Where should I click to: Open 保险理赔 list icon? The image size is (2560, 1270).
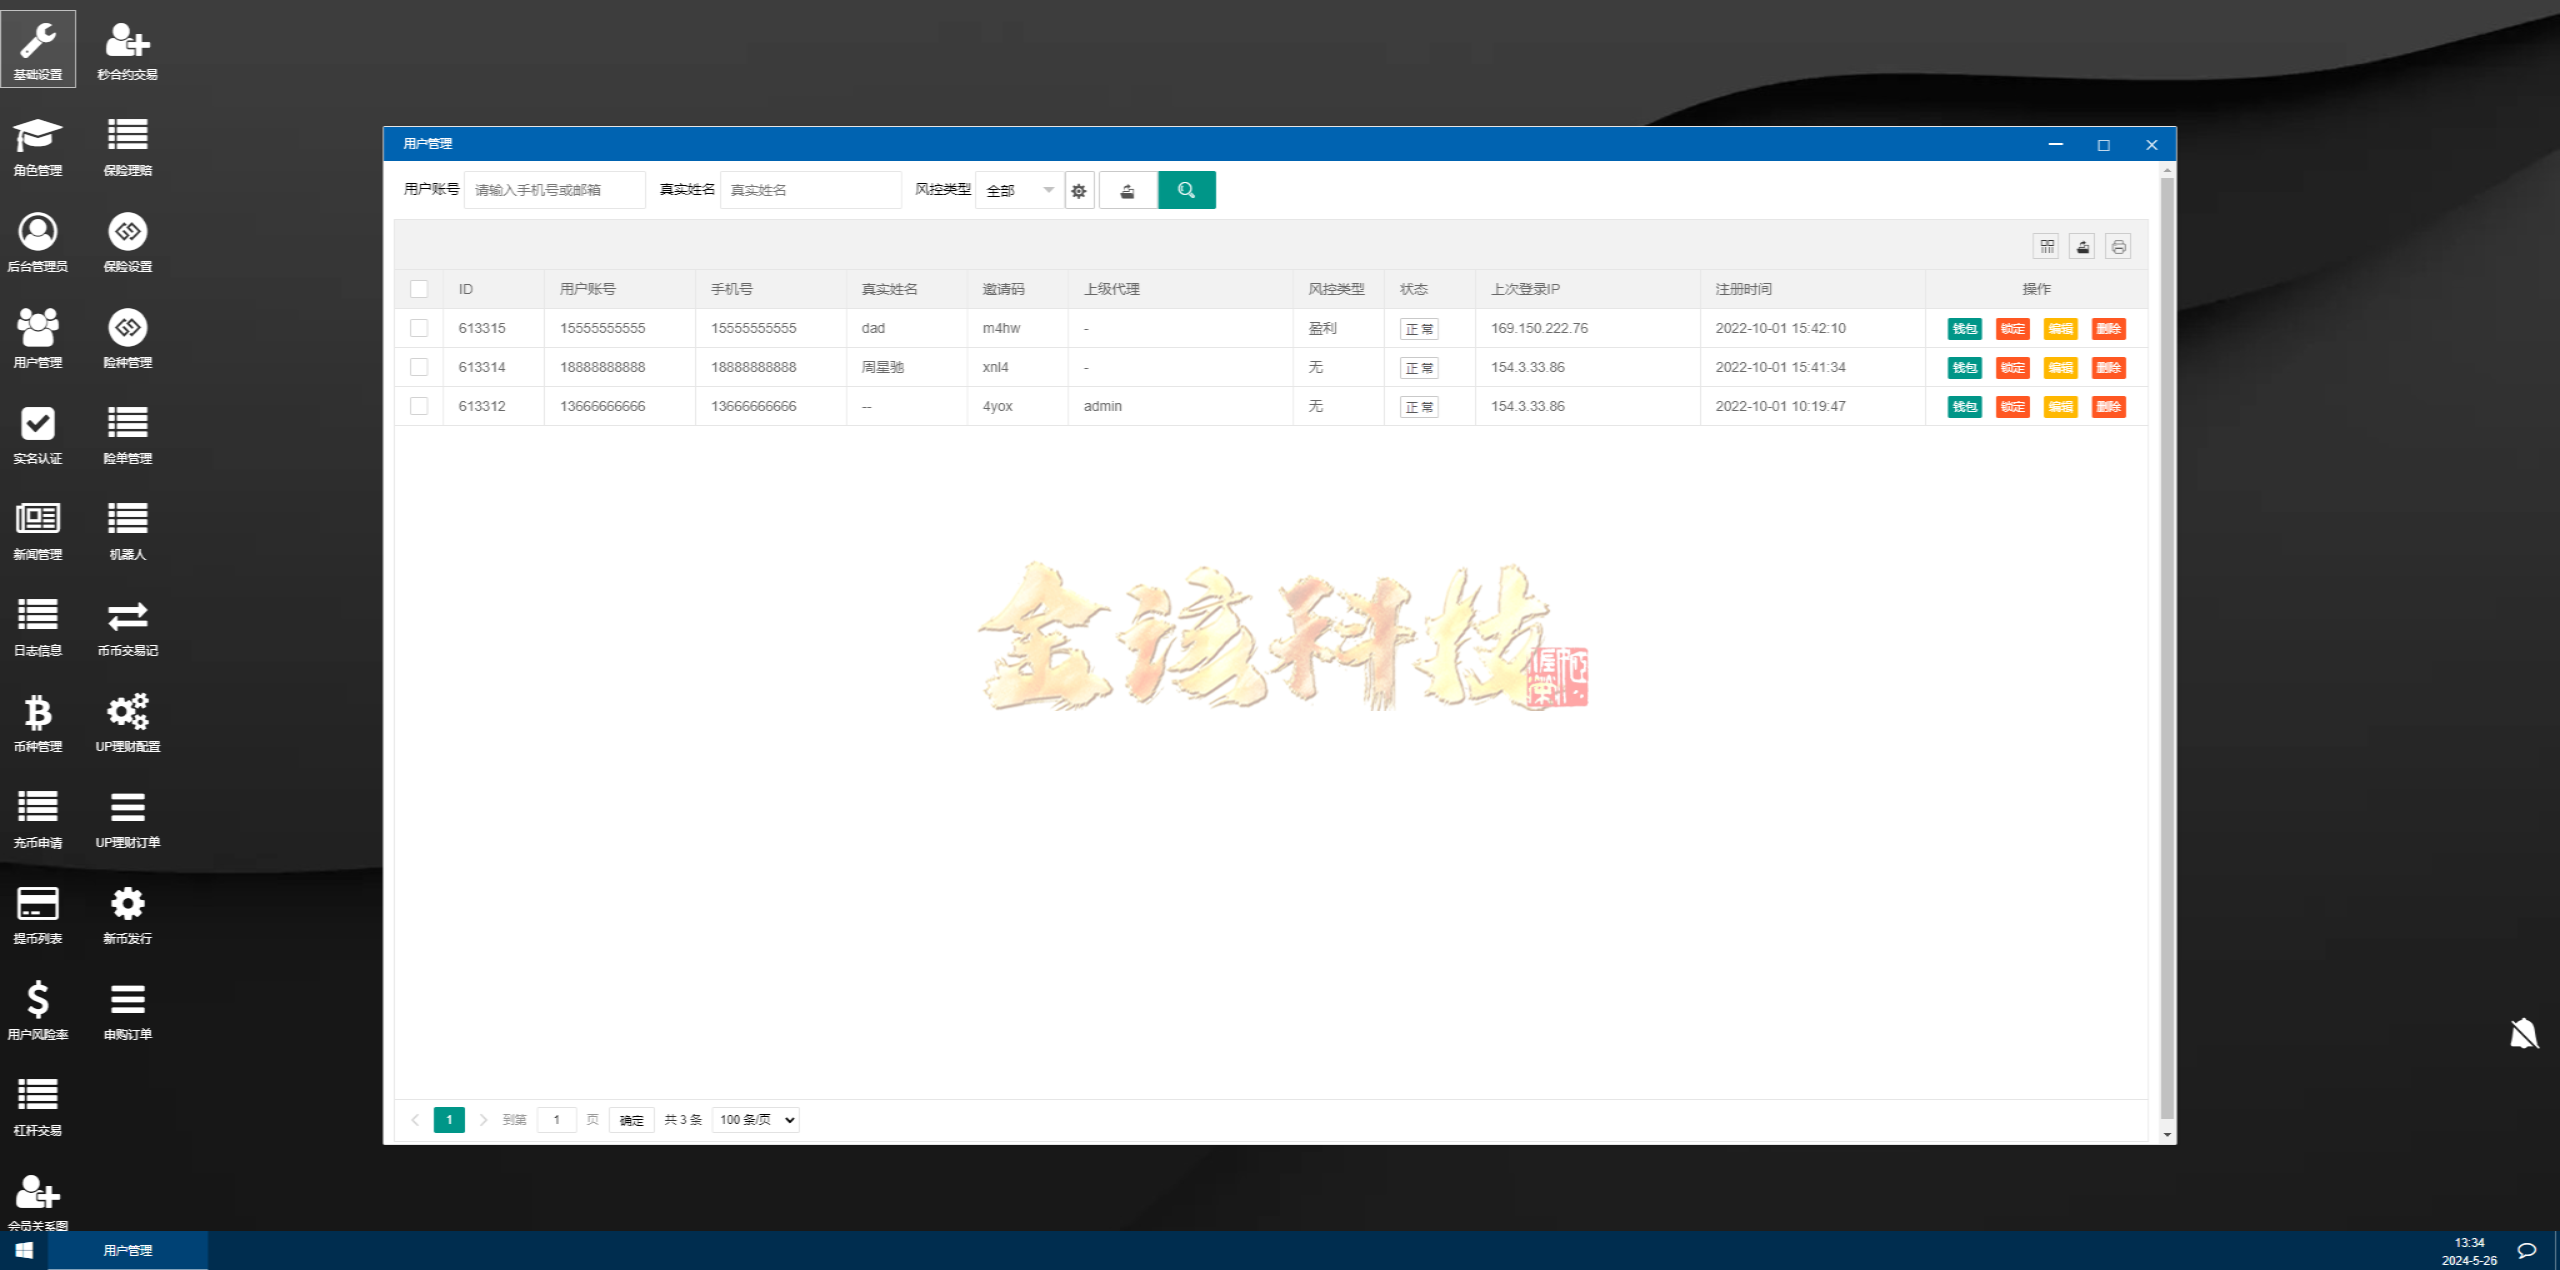click(128, 145)
